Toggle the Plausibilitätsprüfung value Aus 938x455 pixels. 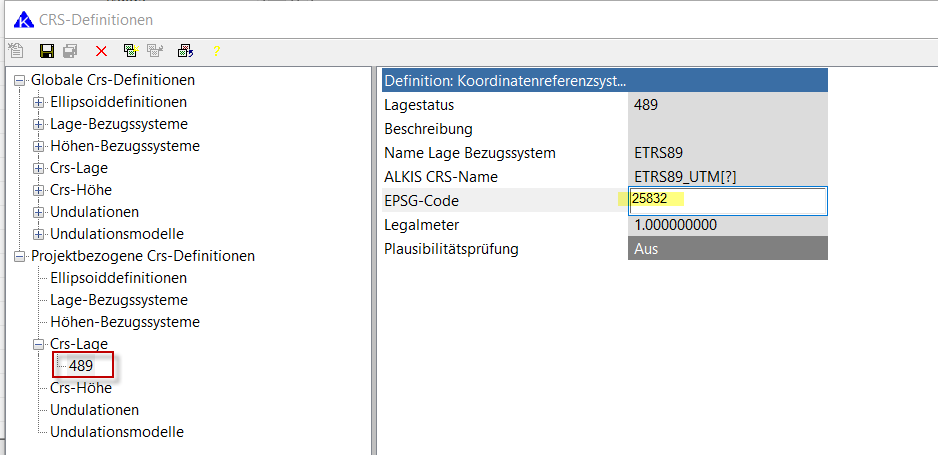coord(727,248)
